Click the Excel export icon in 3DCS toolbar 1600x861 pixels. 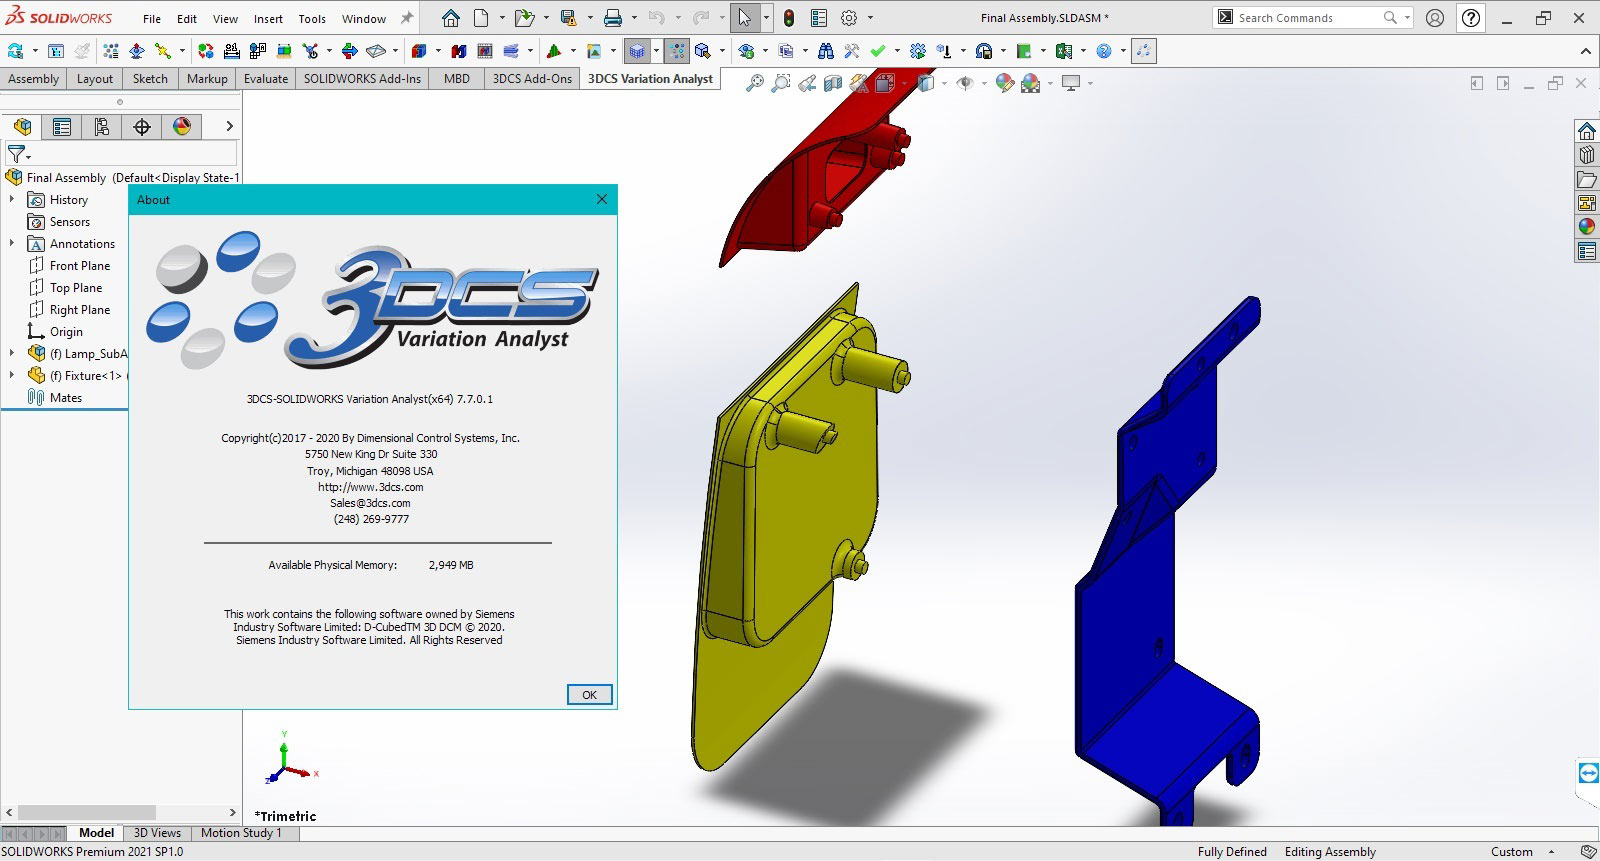tap(1064, 51)
